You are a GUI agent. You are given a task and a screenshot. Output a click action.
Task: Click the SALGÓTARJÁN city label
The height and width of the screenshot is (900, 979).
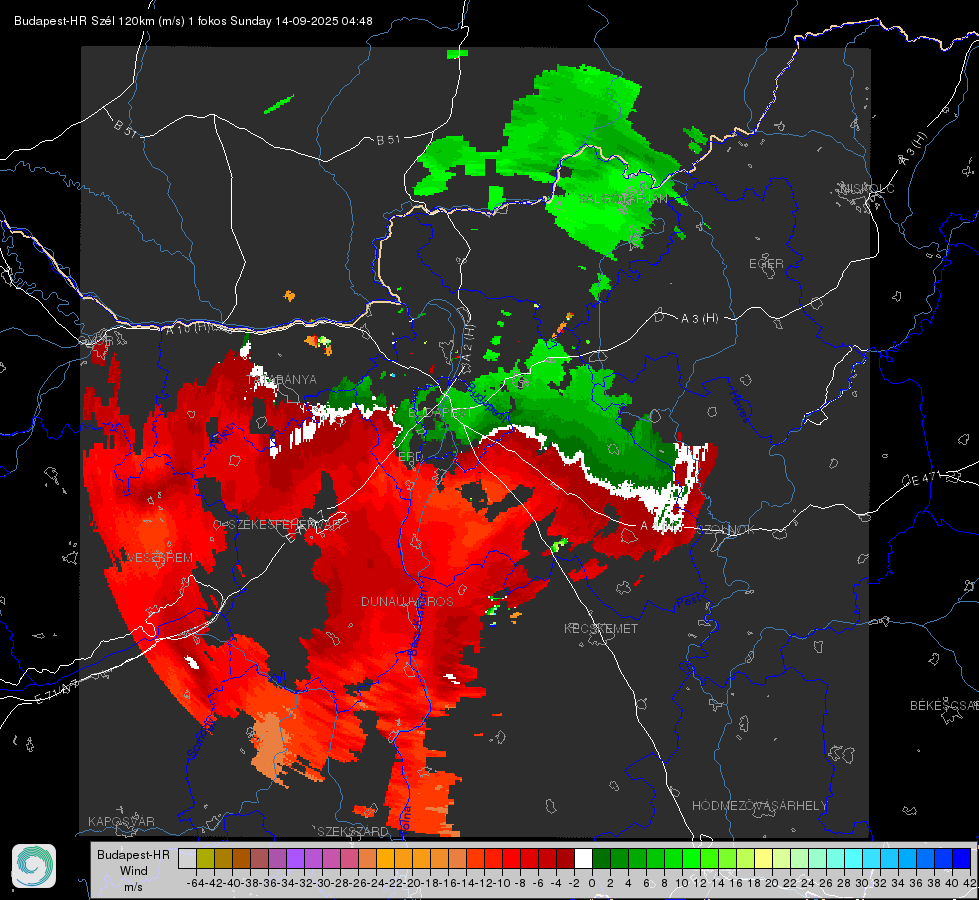[622, 198]
